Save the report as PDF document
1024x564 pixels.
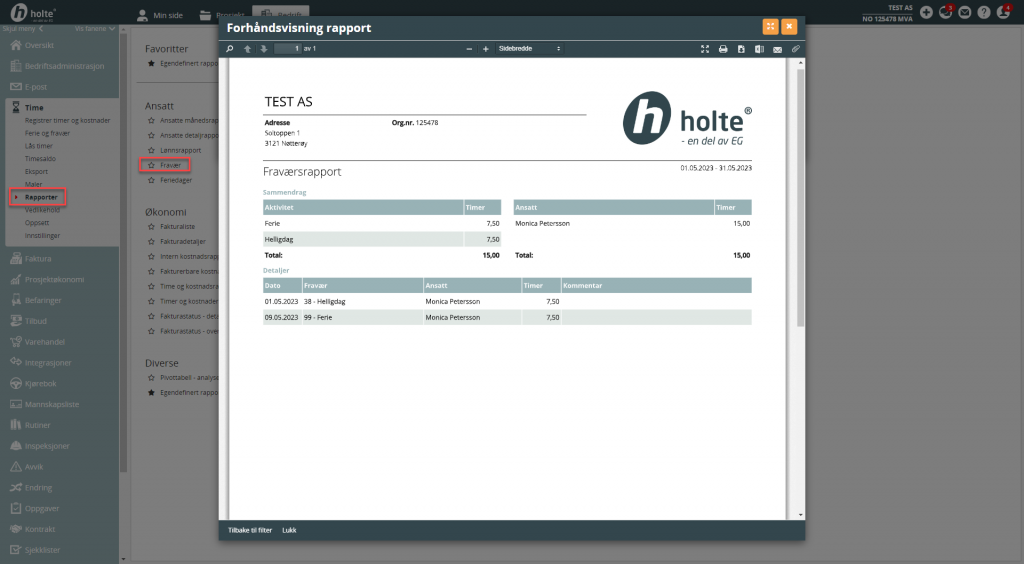pos(741,49)
